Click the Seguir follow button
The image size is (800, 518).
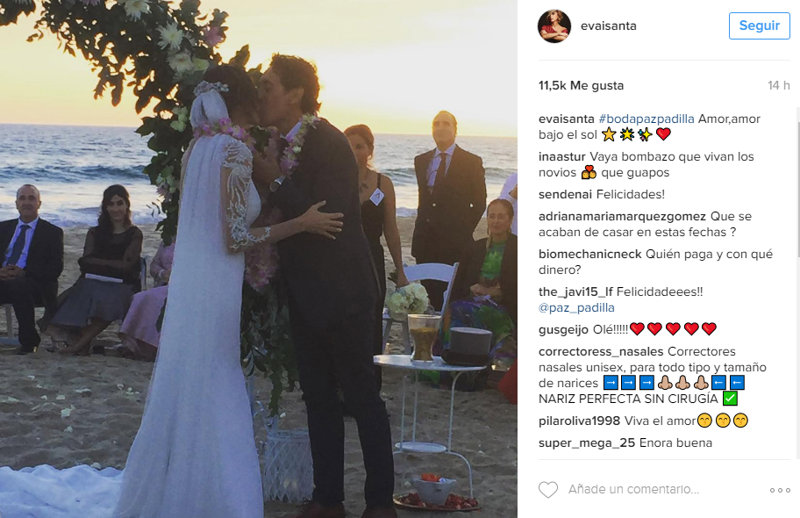click(x=759, y=26)
